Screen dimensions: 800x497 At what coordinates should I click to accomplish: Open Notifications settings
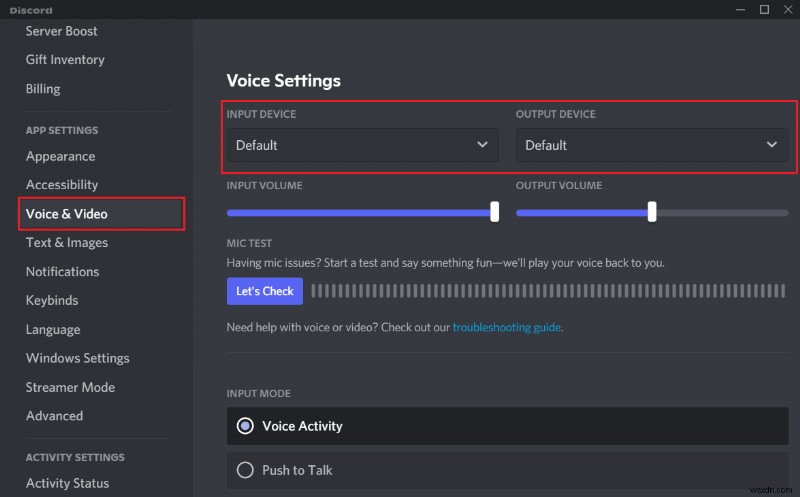[x=62, y=272]
